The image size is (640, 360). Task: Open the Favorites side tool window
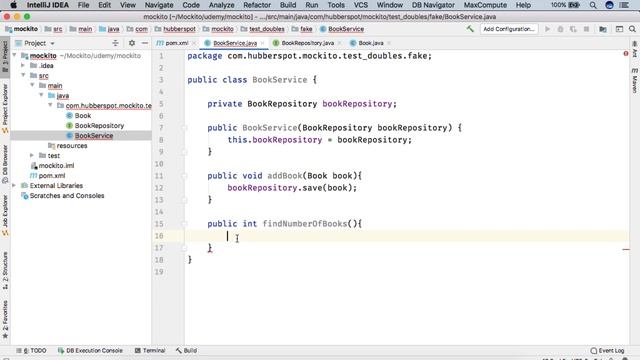click(x=5, y=319)
